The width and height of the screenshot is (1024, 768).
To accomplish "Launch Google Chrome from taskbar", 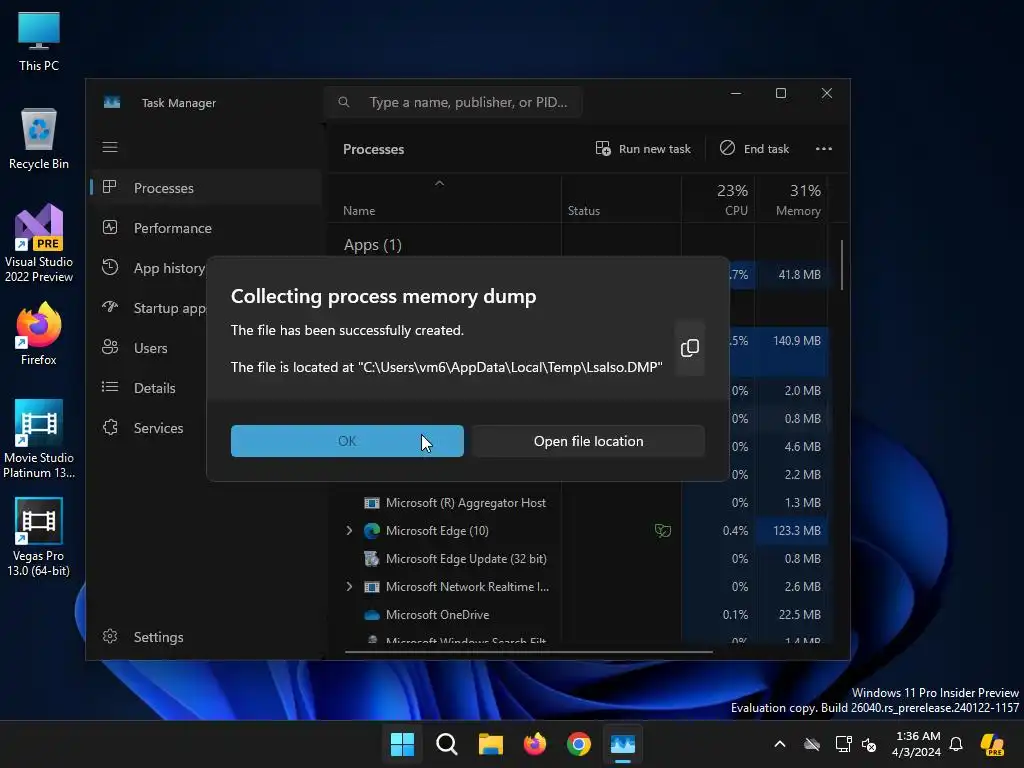I will 579,744.
